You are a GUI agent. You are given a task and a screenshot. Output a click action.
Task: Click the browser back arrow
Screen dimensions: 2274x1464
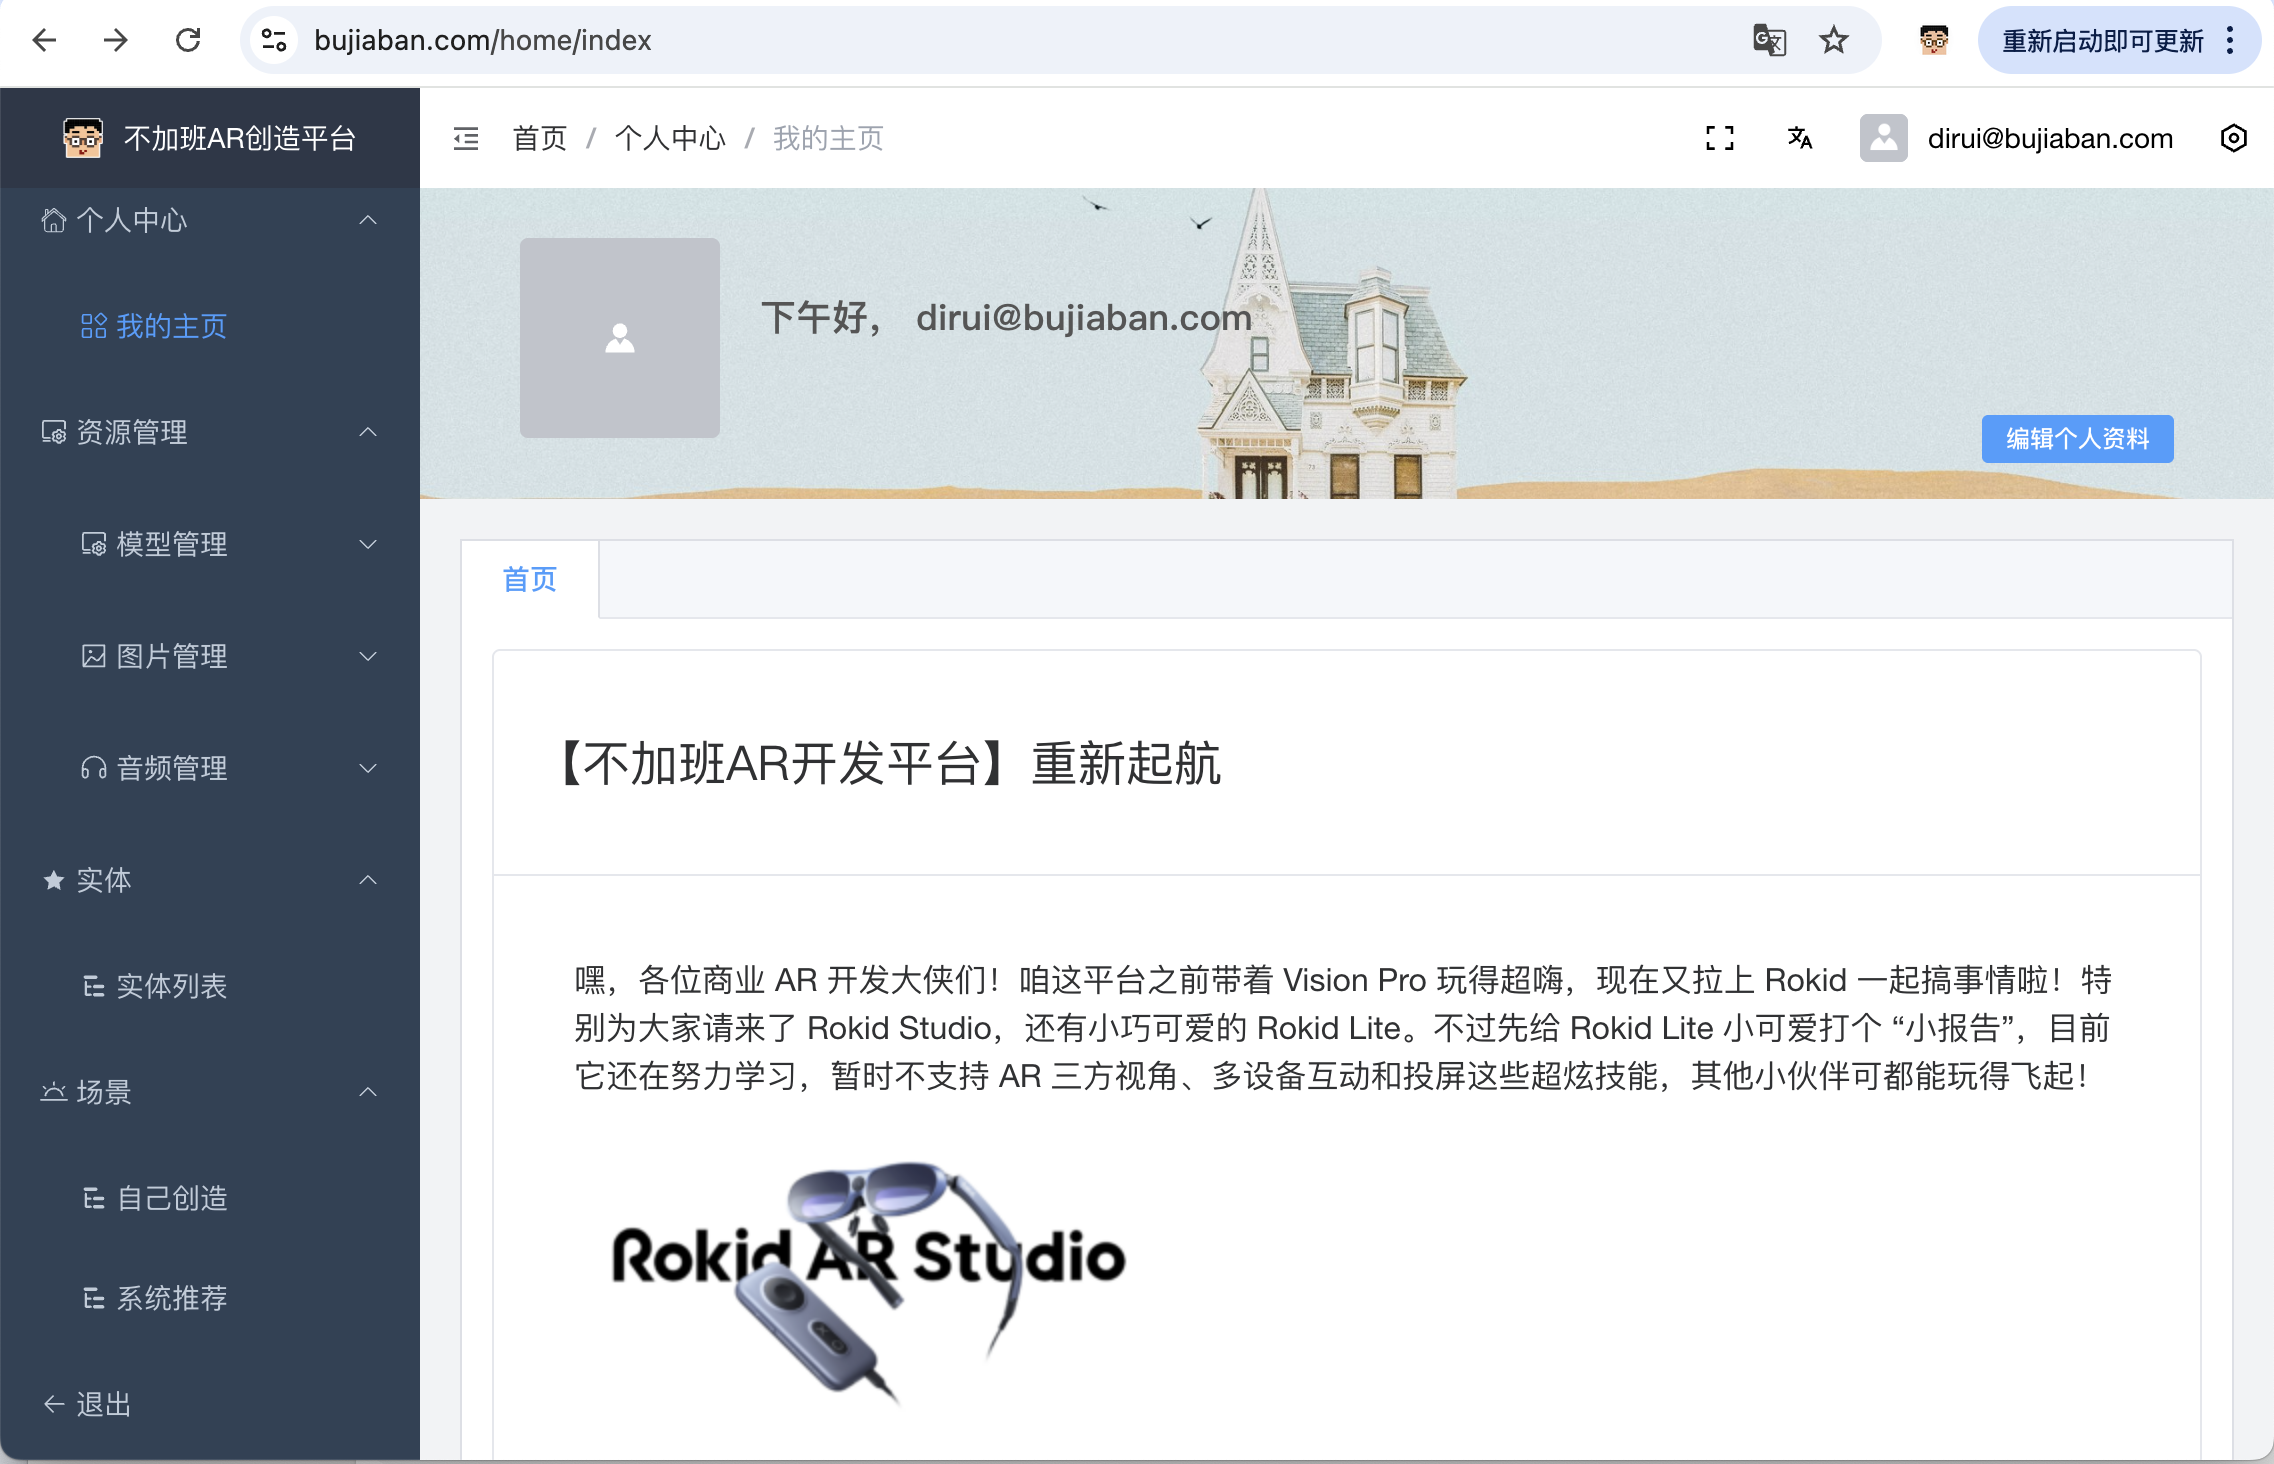pyautogui.click(x=44, y=40)
